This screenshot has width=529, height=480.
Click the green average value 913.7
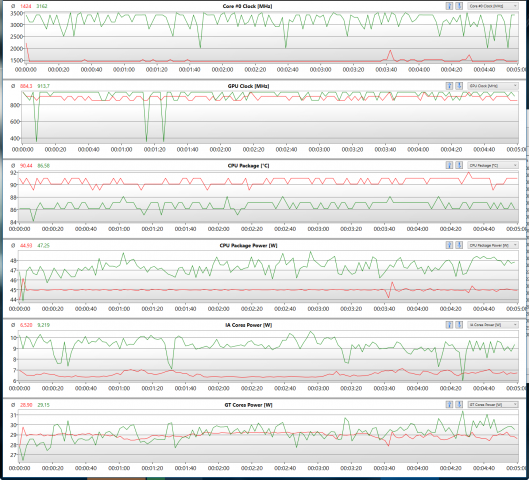44,86
